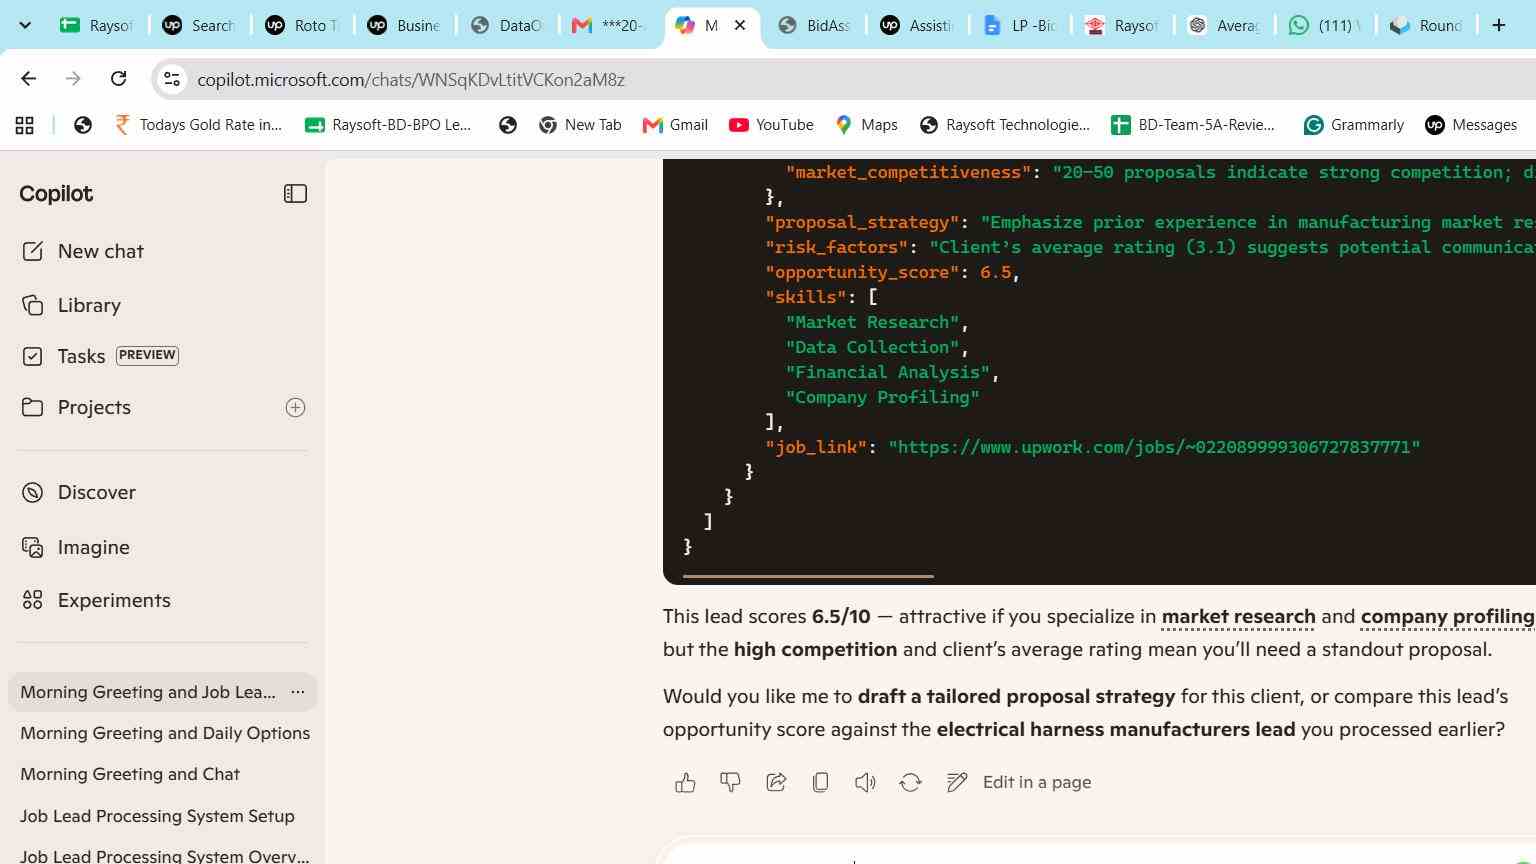This screenshot has width=1536, height=864.
Task: Expand the browser tab search dropdown
Action: 25,25
